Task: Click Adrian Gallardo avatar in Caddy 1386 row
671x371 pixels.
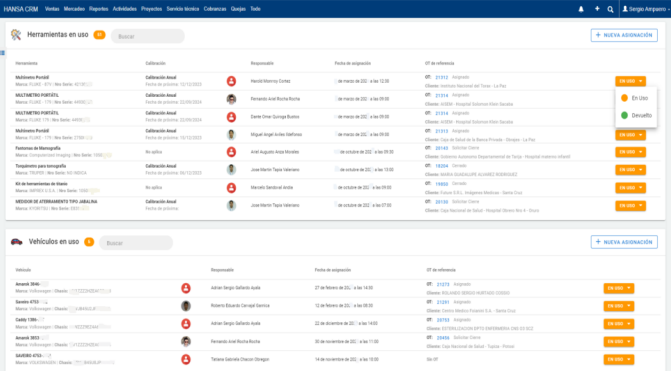Action: click(186, 324)
